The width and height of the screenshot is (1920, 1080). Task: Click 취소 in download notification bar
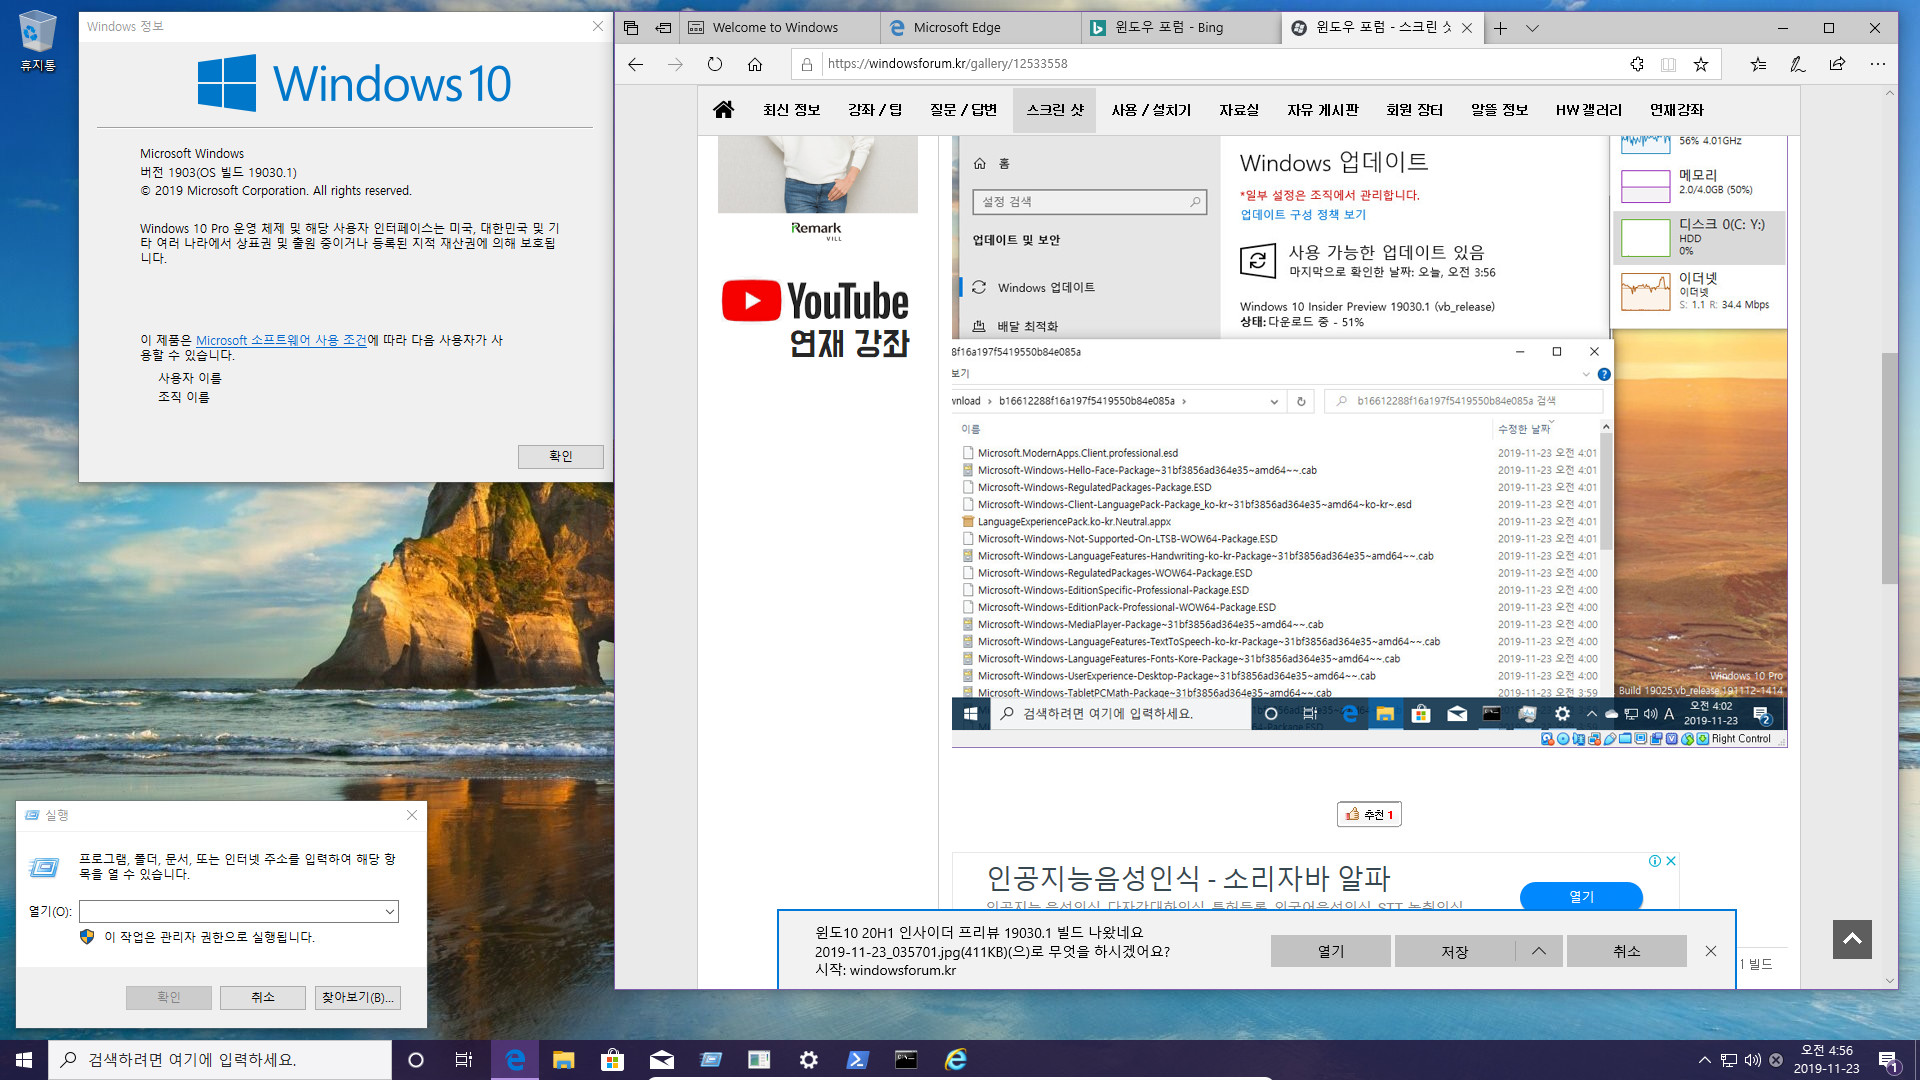(x=1626, y=951)
